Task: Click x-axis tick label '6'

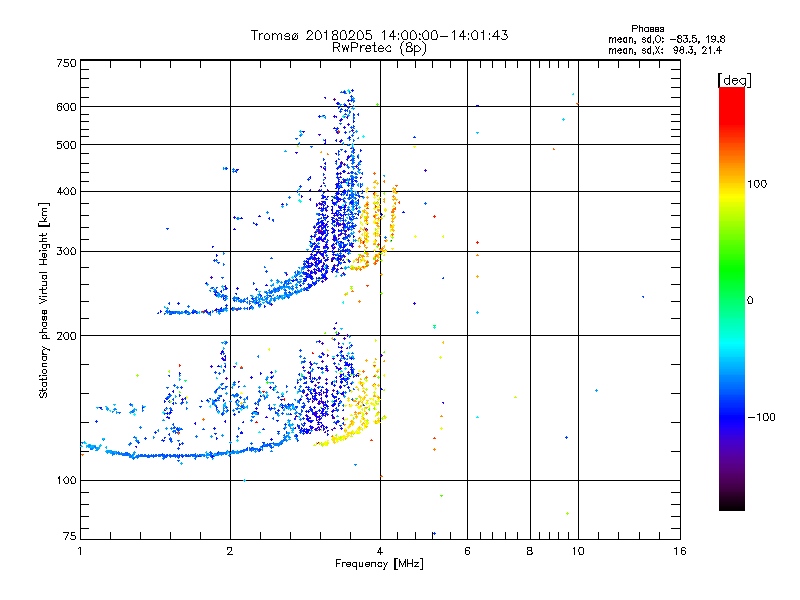Action: point(467,551)
